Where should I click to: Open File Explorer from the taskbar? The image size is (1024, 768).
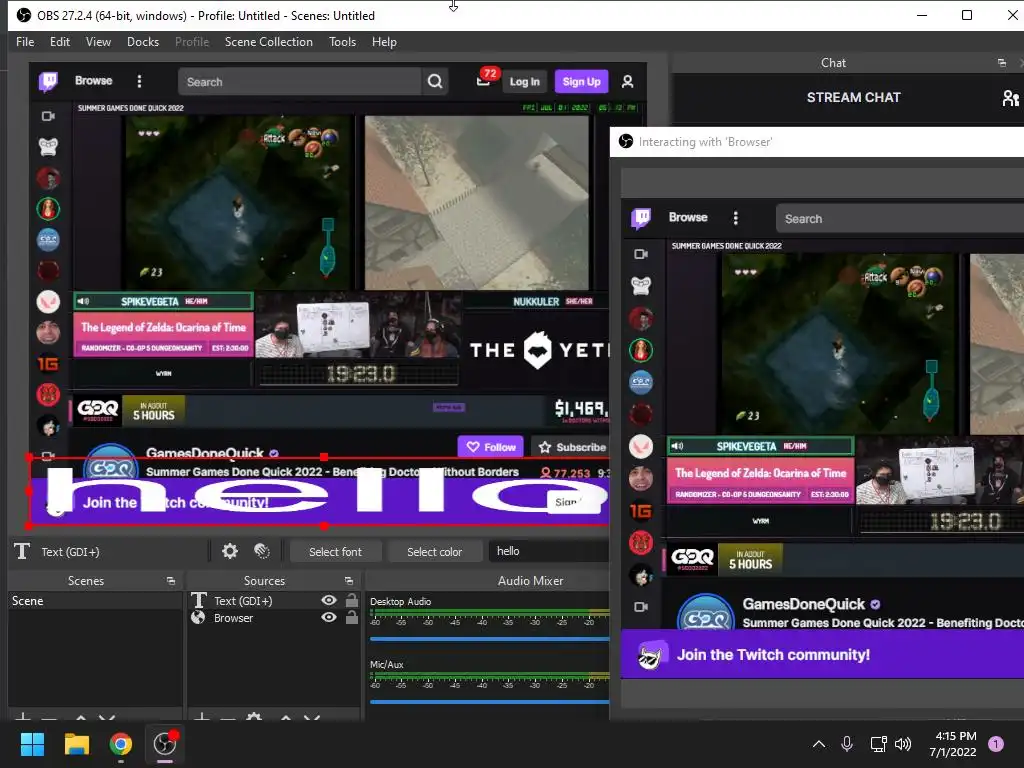point(76,743)
